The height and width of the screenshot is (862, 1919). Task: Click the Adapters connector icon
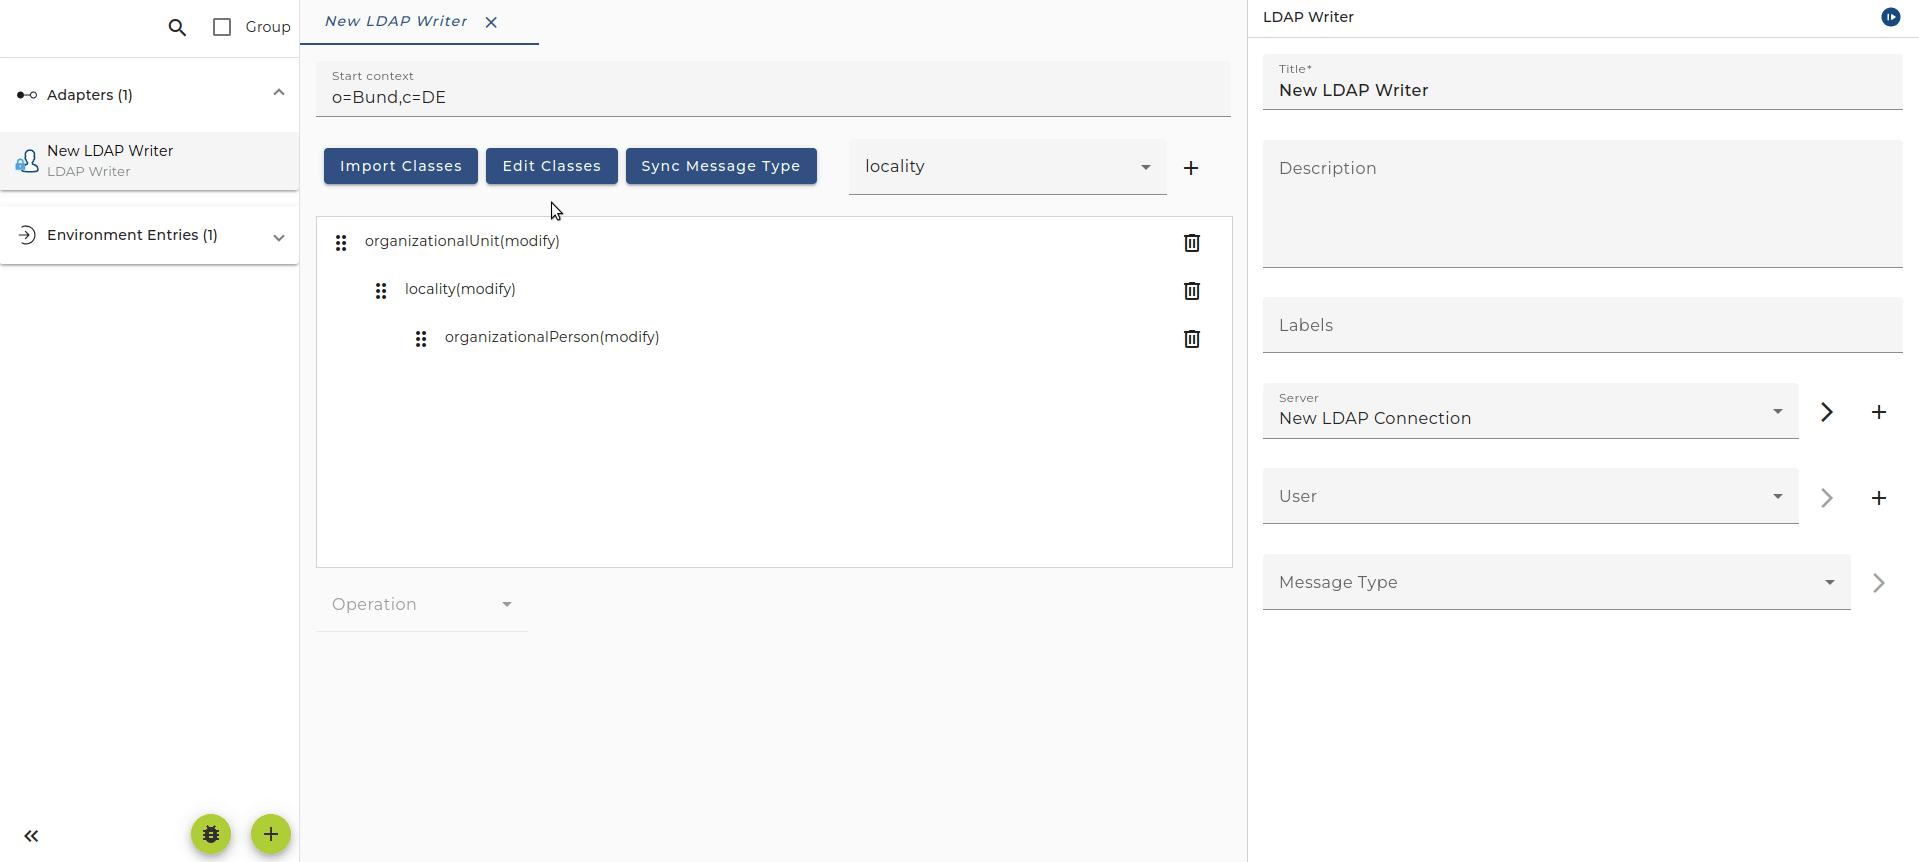pos(27,95)
